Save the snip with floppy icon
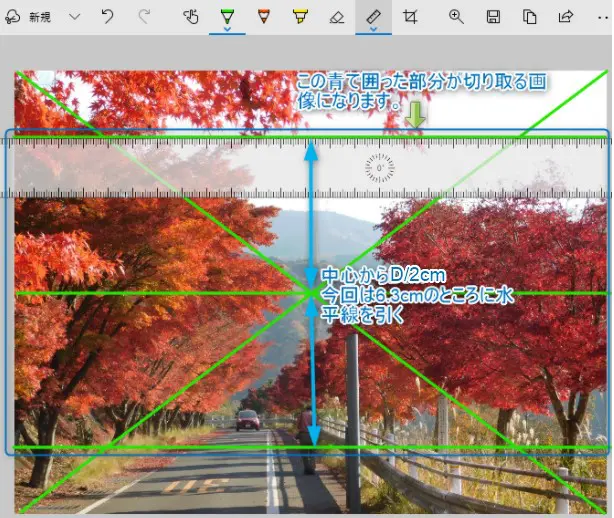The image size is (614, 518). tap(493, 17)
